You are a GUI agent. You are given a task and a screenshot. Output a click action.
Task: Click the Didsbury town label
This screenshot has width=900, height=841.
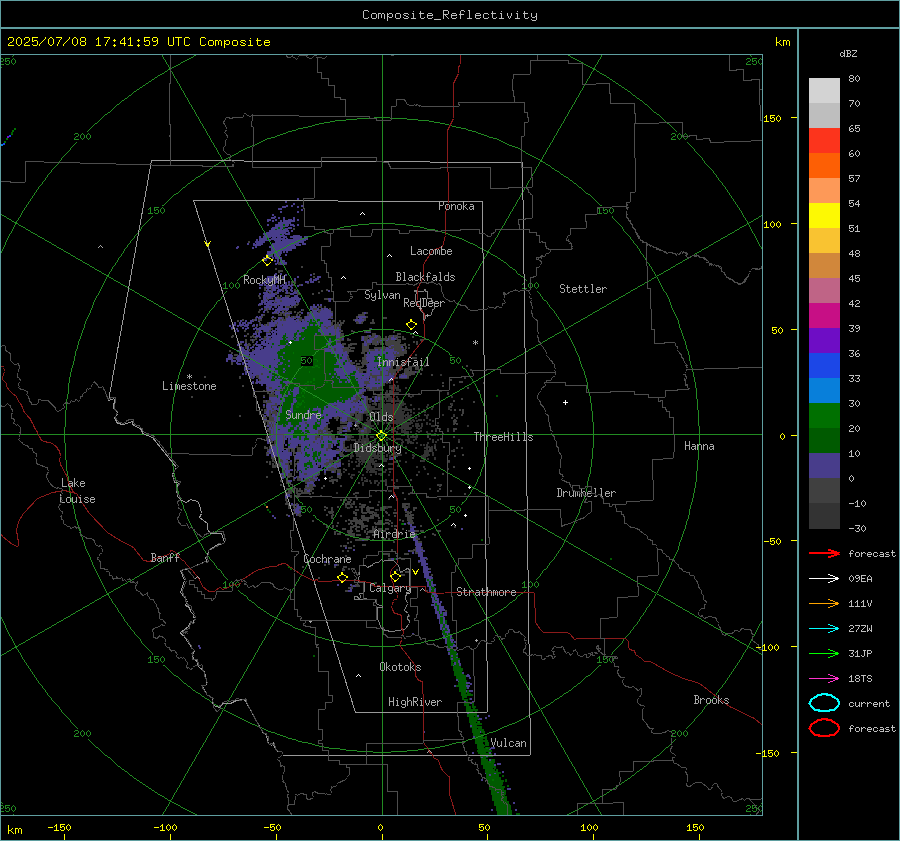tap(377, 448)
